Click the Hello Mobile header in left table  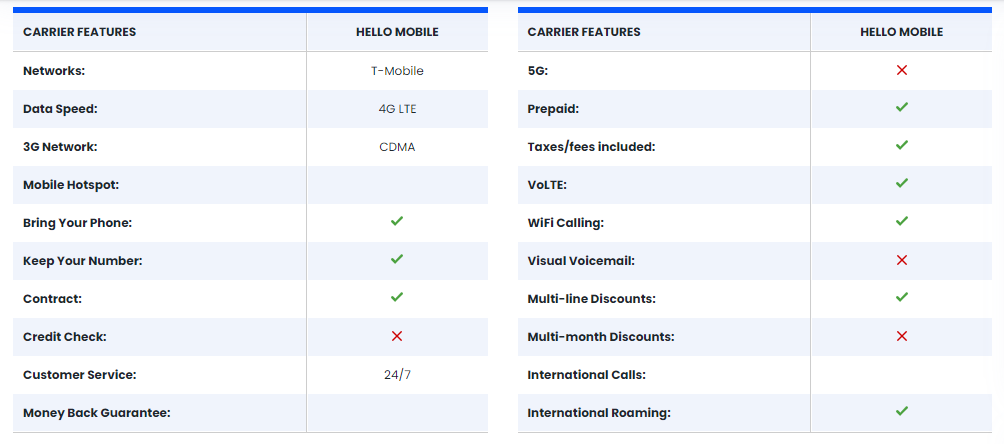[x=397, y=32]
